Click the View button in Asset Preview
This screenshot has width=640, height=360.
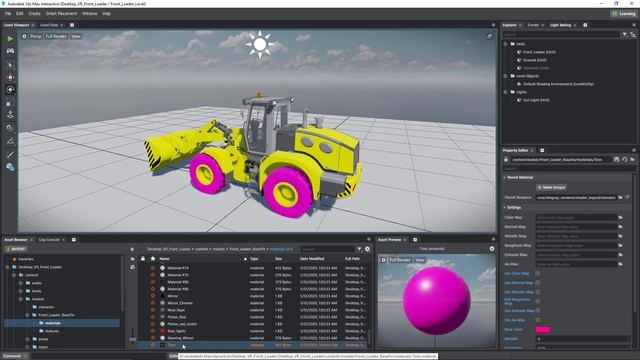click(420, 260)
